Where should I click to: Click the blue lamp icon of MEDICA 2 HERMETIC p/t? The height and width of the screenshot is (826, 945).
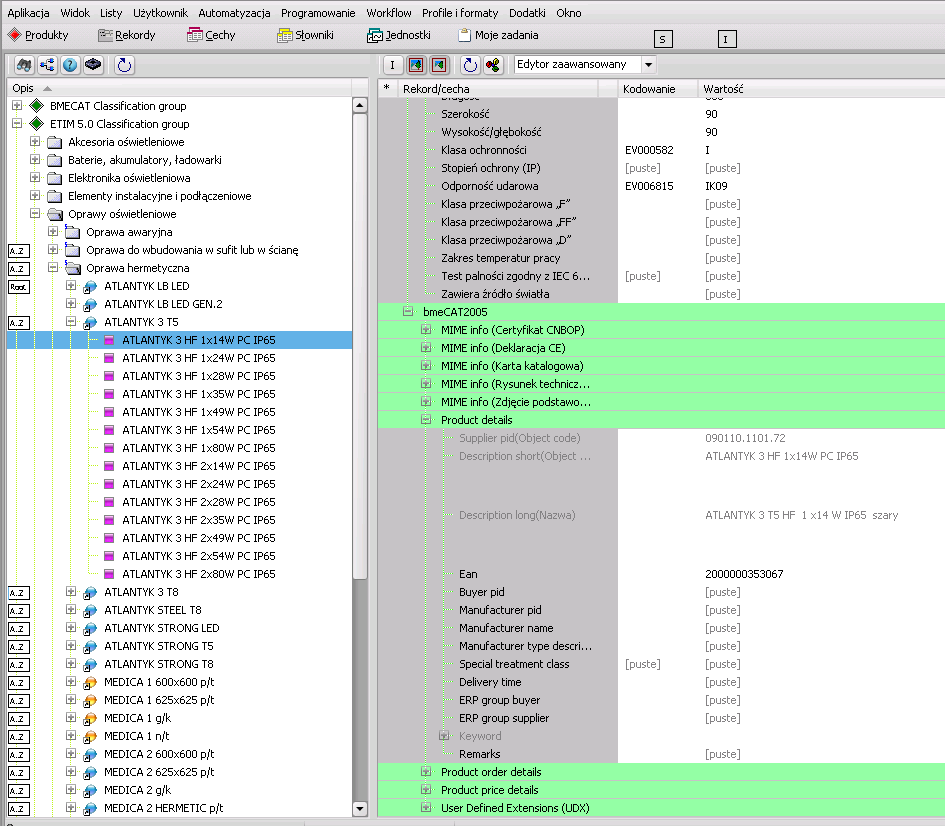point(90,809)
